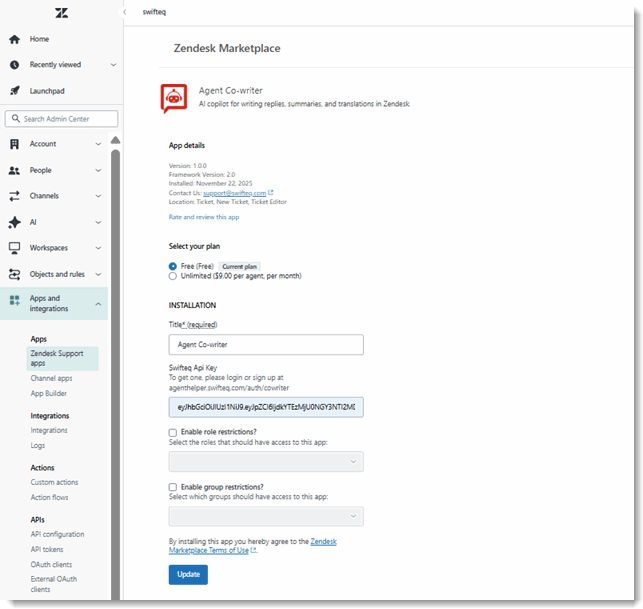Collapse the Apps and integrations chevron
643x609 pixels.
point(98,304)
